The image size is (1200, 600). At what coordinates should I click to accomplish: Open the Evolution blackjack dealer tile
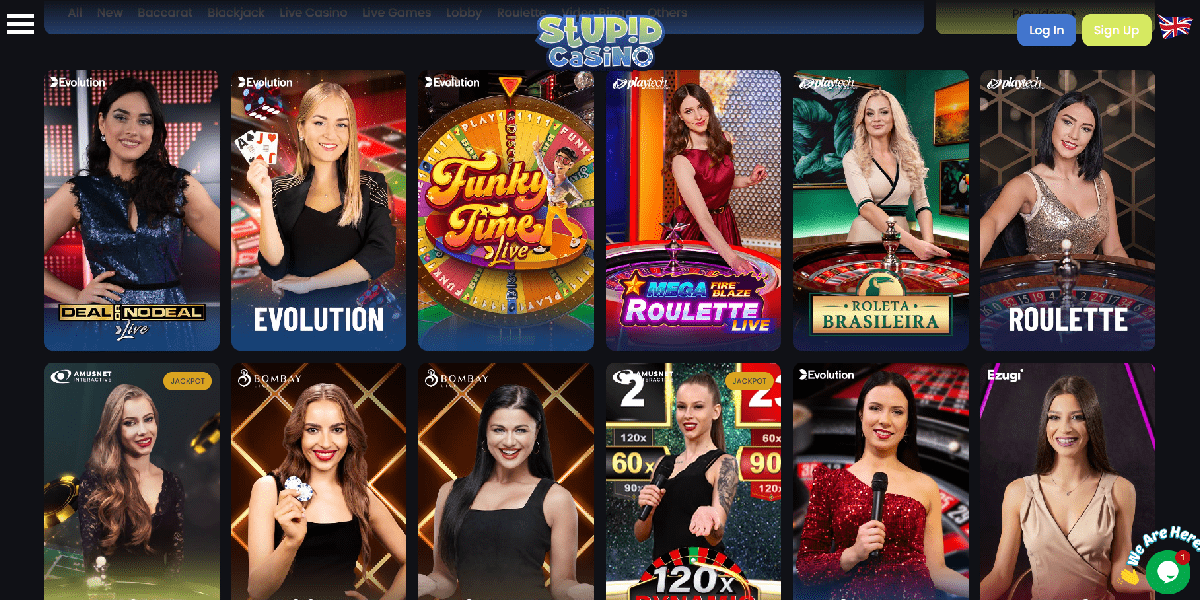click(318, 210)
